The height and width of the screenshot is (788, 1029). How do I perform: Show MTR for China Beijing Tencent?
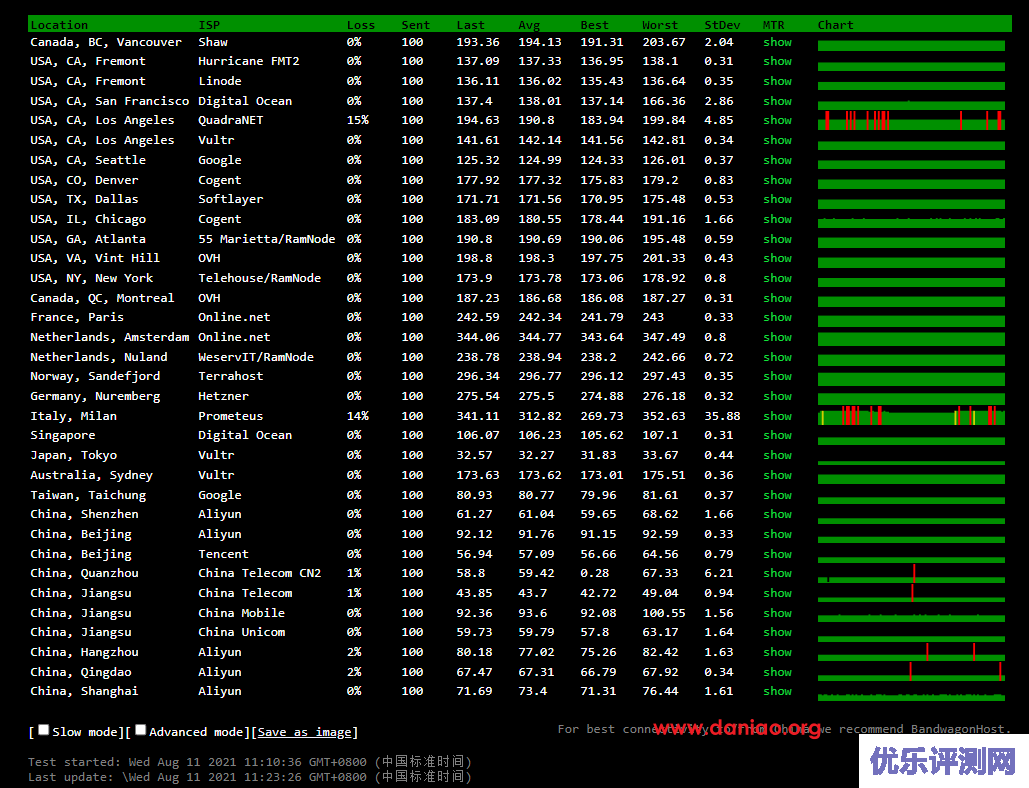pos(778,554)
